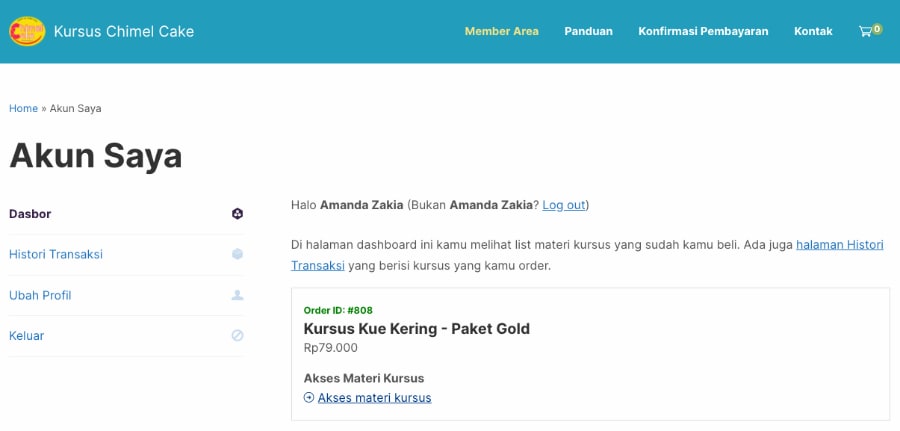Click the Histori Transaksi sidebar icon
The height and width of the screenshot is (431, 900).
click(237, 254)
